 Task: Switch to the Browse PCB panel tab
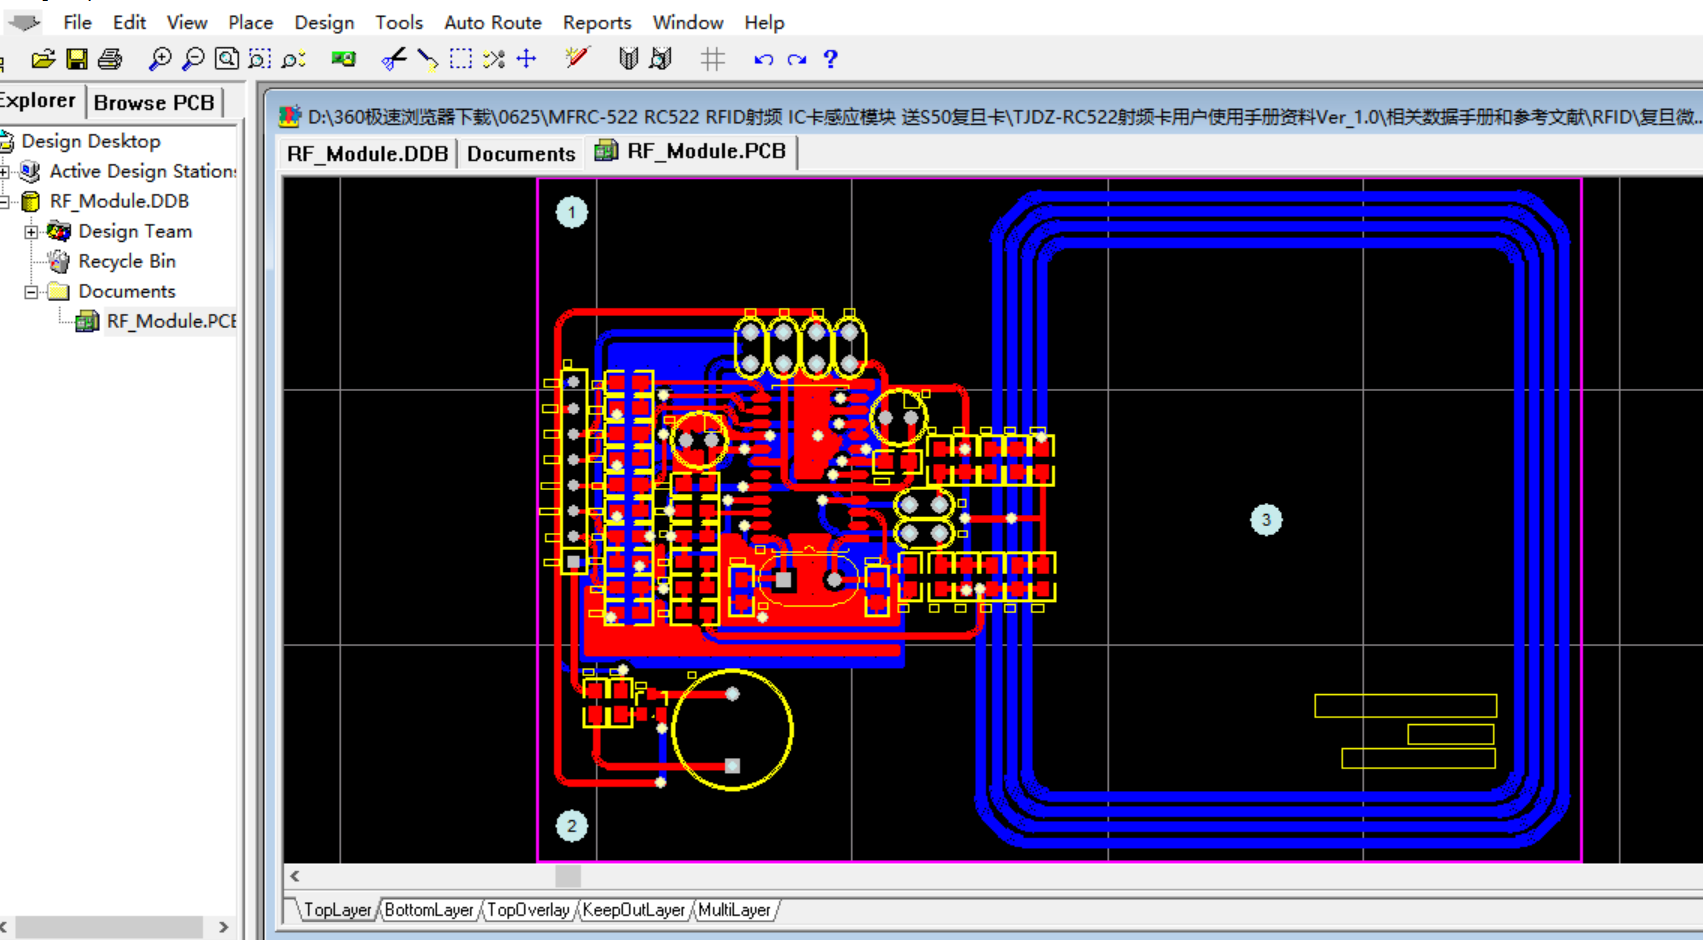click(x=154, y=103)
